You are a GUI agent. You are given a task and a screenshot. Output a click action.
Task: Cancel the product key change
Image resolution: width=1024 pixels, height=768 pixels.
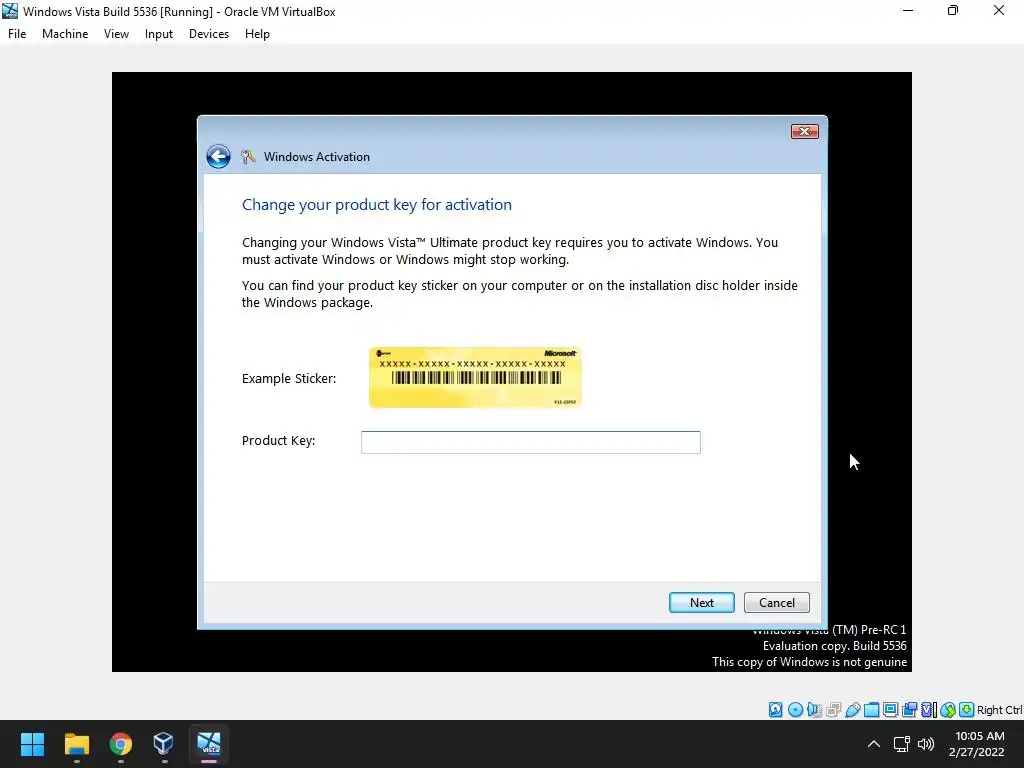pyautogui.click(x=776, y=603)
